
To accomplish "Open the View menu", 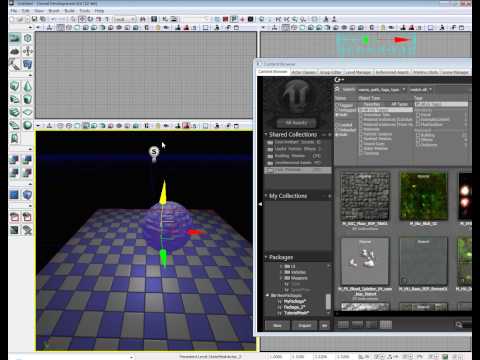I will coord(39,11).
